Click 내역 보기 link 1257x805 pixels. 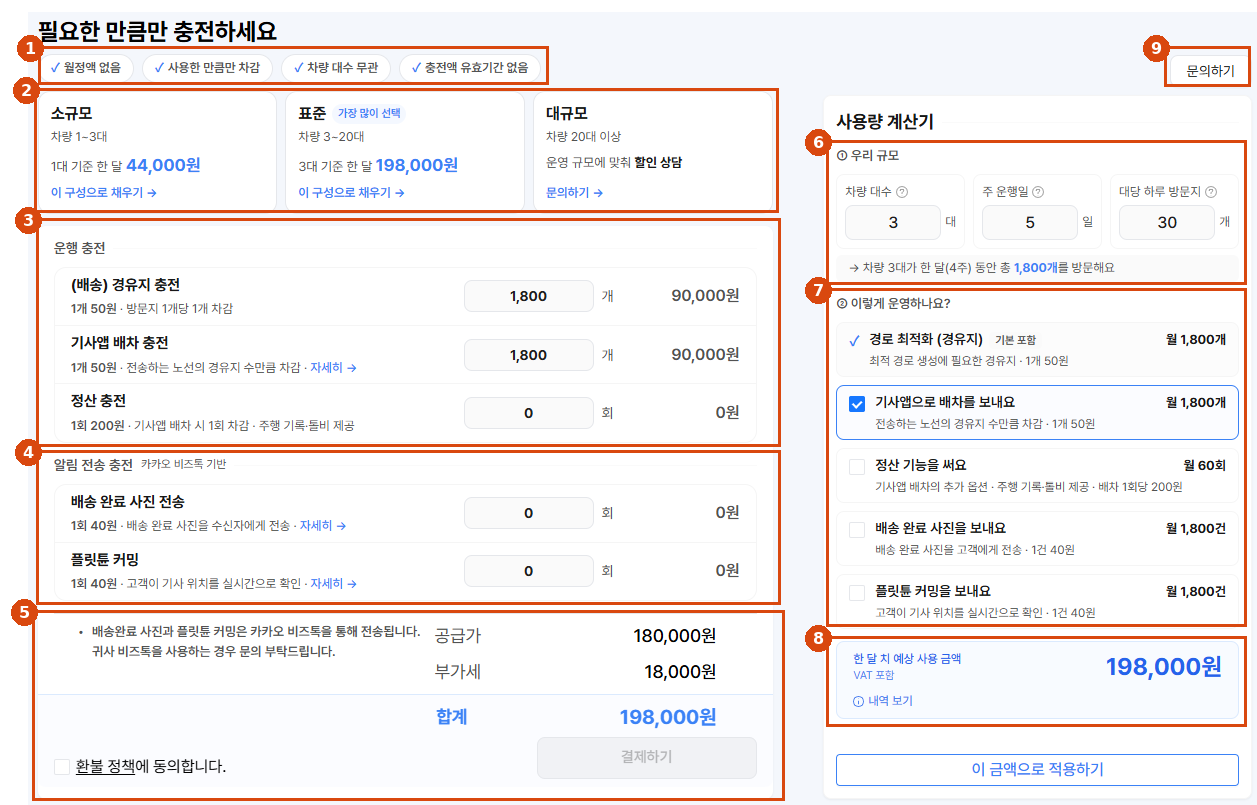890,701
